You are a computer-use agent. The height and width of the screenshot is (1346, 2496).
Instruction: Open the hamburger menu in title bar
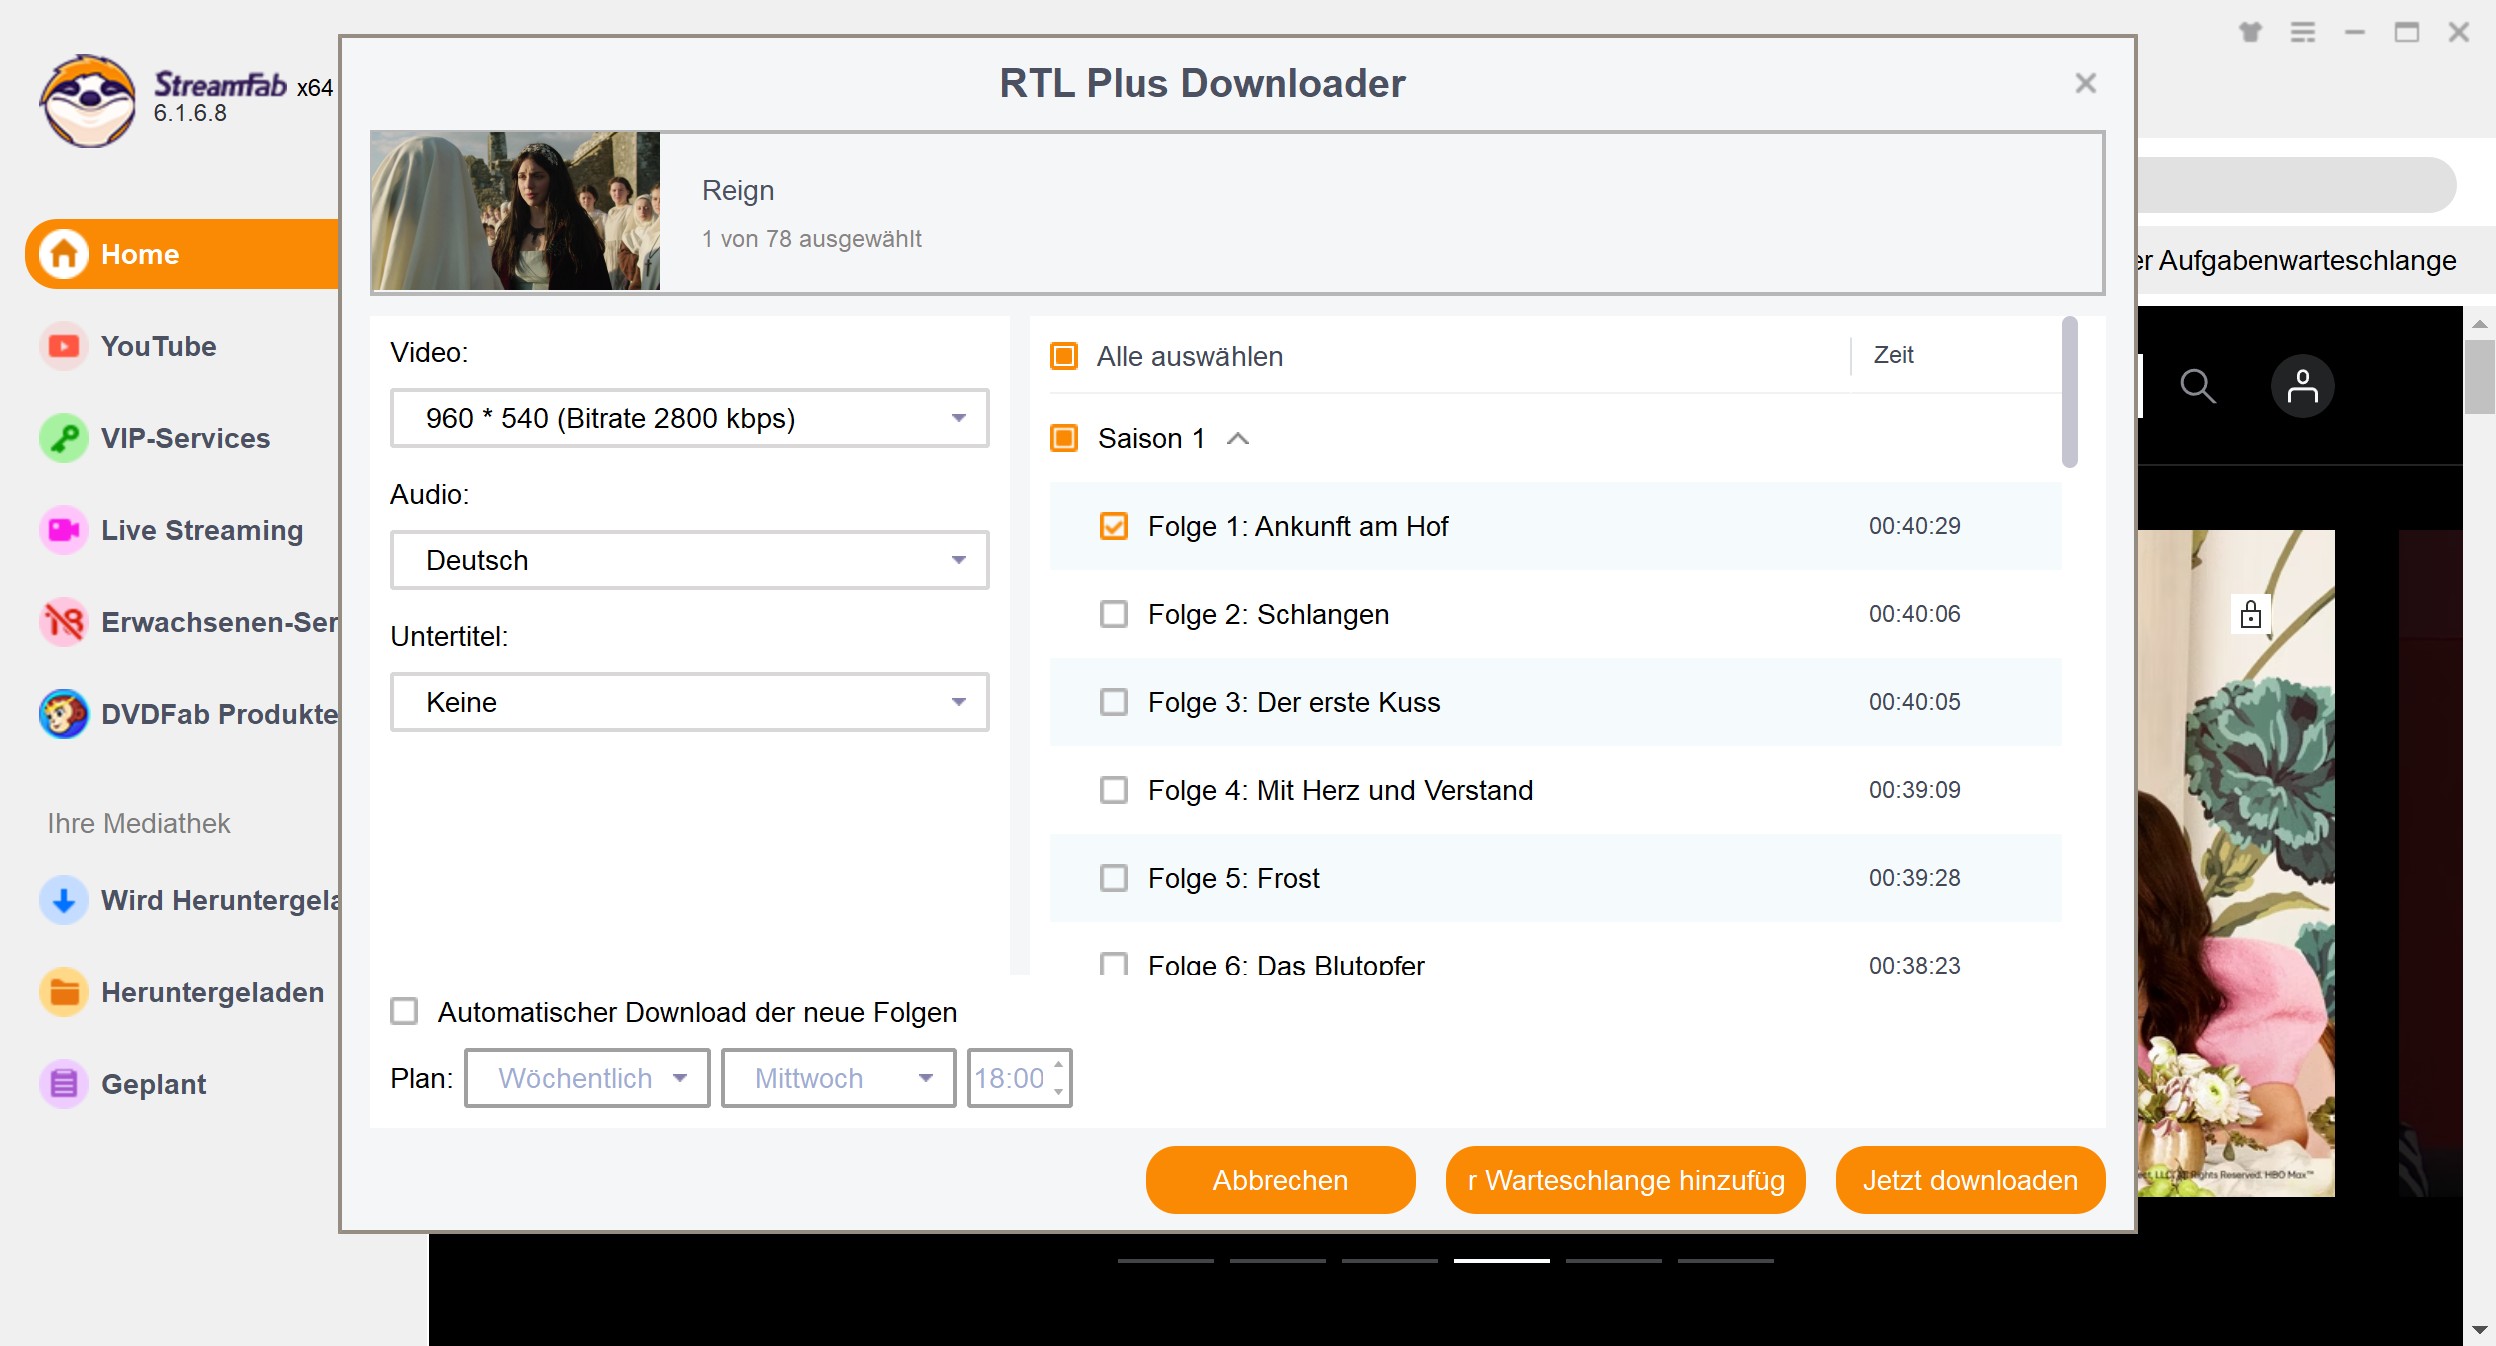coord(2303,32)
